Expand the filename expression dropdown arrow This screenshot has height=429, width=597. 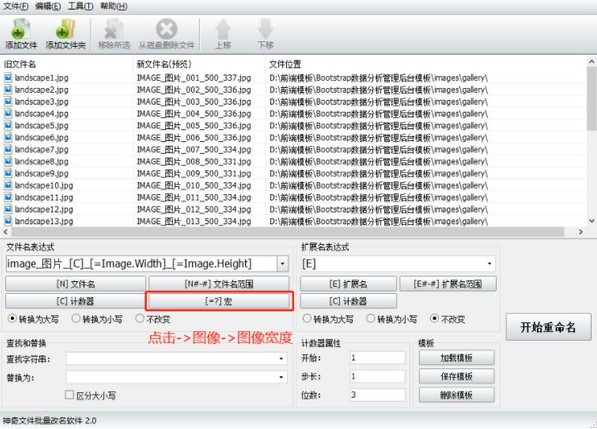tap(283, 263)
